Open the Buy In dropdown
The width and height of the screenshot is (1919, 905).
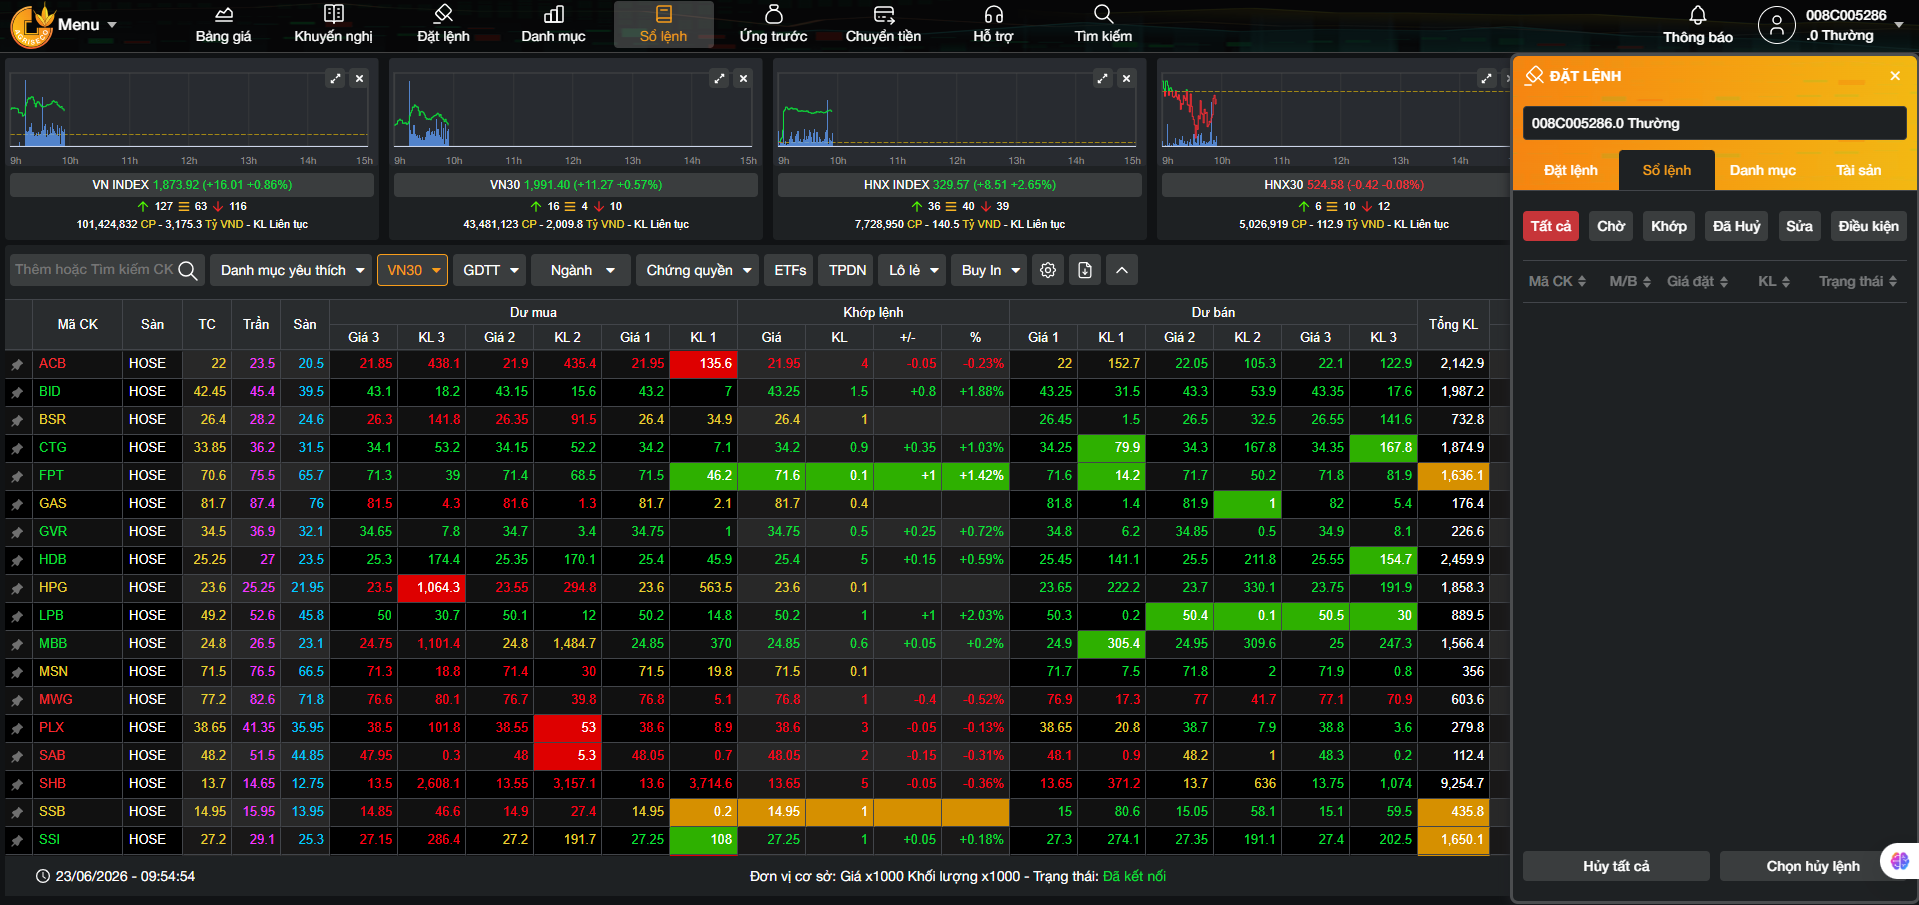click(x=990, y=270)
